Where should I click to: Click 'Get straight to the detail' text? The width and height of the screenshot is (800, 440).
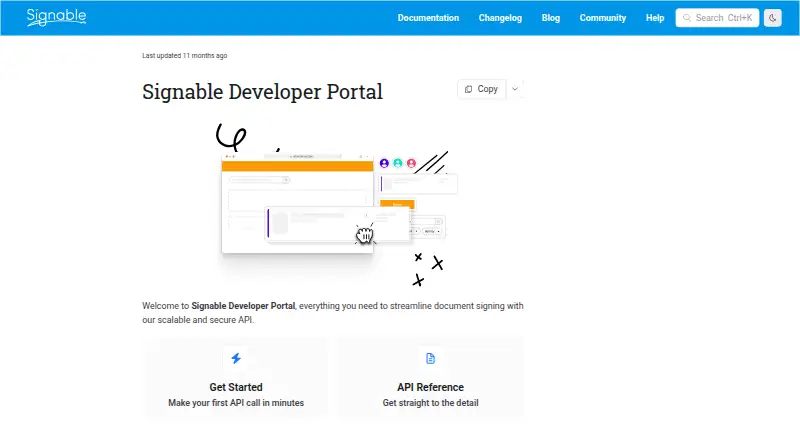click(431, 403)
